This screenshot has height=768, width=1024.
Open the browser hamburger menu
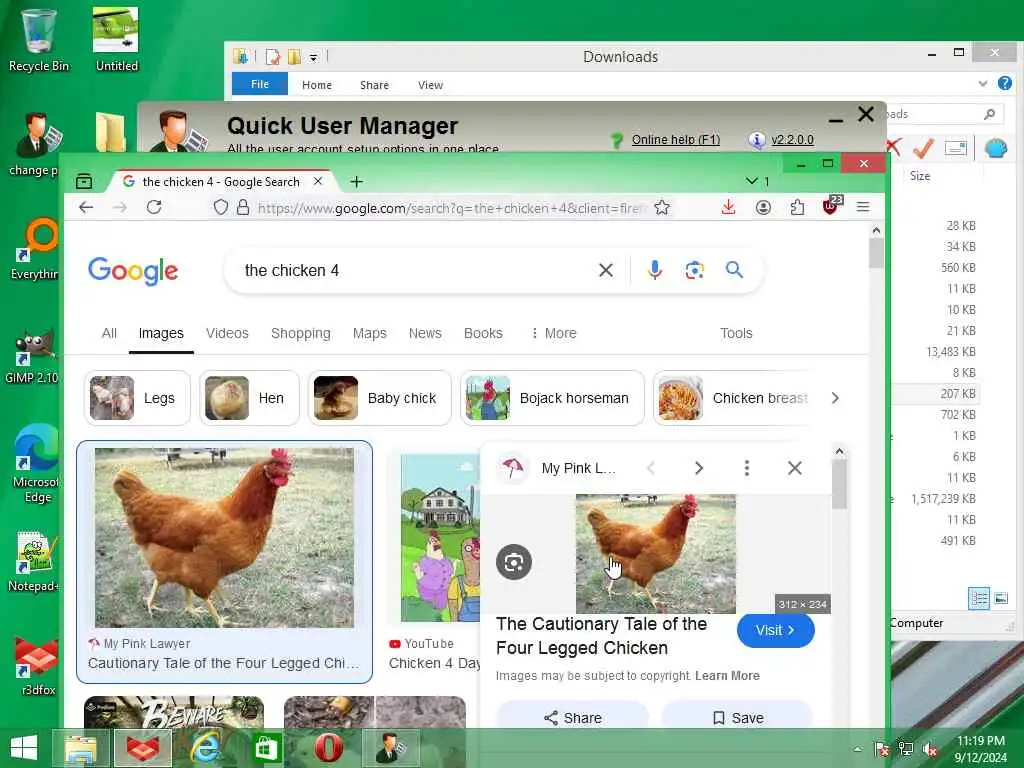point(863,208)
